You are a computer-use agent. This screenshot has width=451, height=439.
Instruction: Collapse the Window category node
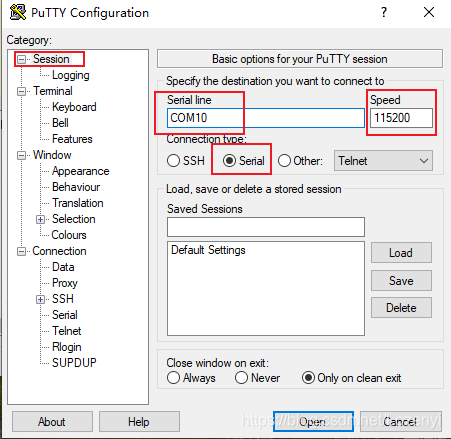click(x=21, y=155)
